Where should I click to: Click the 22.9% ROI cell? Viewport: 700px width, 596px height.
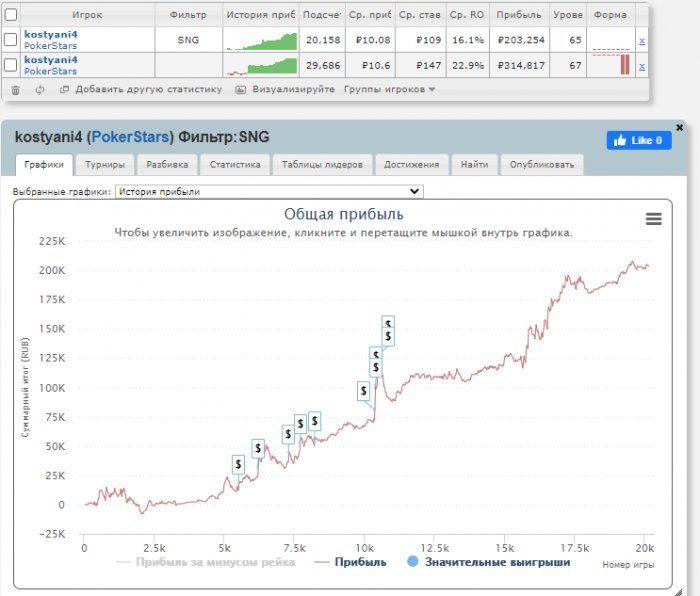coord(467,66)
